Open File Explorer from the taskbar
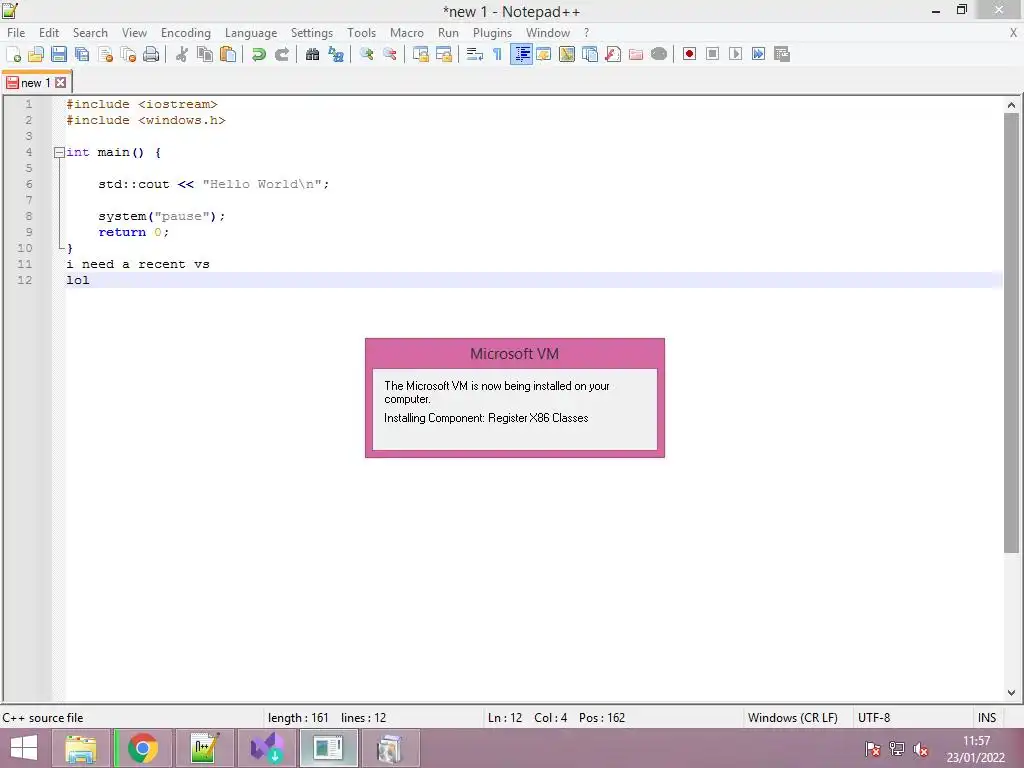Screen dimensions: 1024x768 (x=81, y=748)
